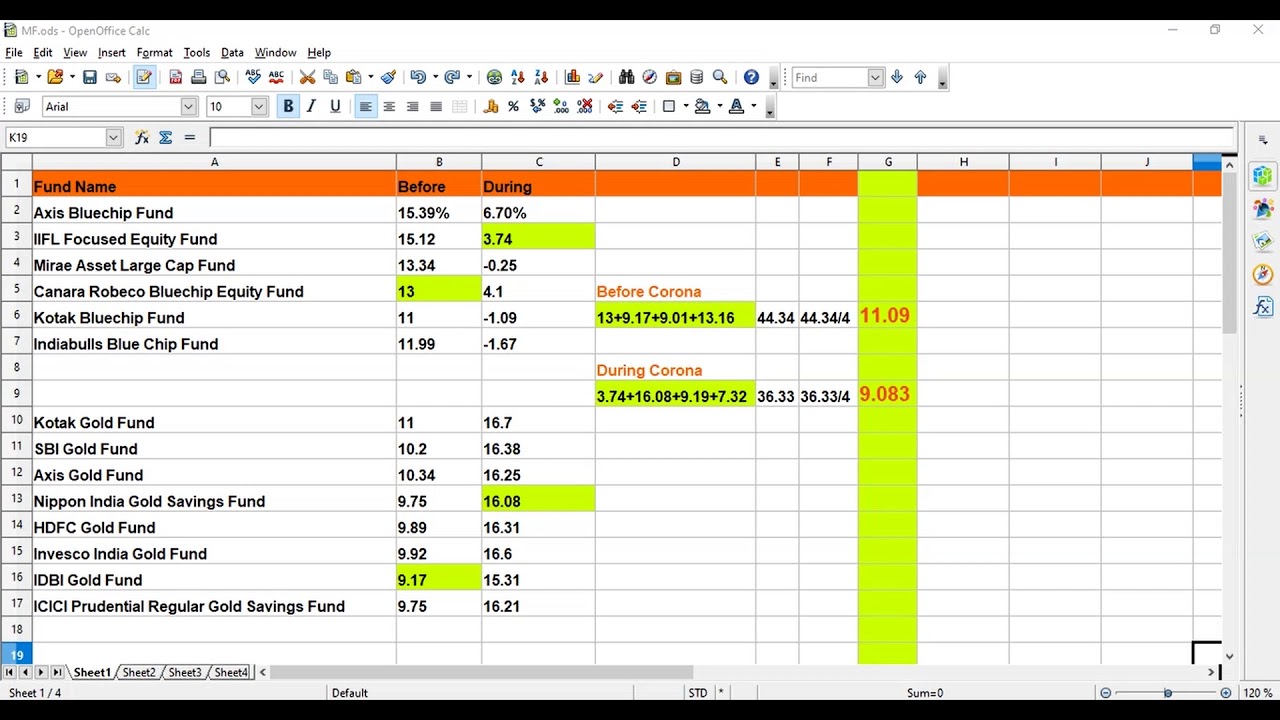The width and height of the screenshot is (1280, 720).
Task: Toggle Underline formatting
Action: [335, 106]
